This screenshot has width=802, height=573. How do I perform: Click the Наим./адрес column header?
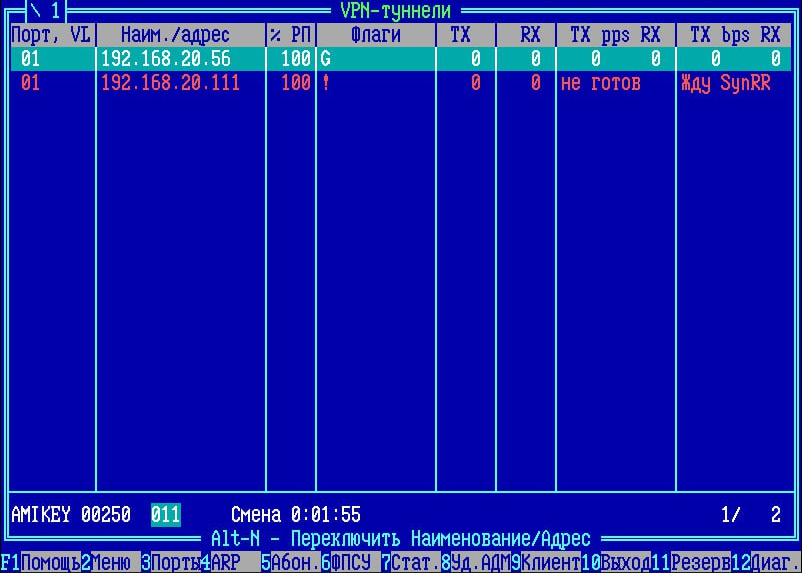click(x=180, y=35)
